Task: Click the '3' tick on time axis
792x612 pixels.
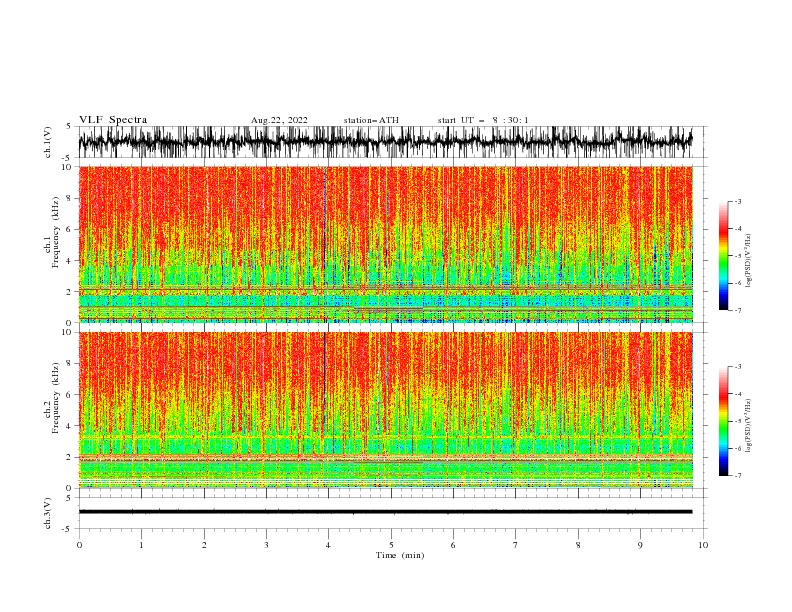Action: click(266, 545)
